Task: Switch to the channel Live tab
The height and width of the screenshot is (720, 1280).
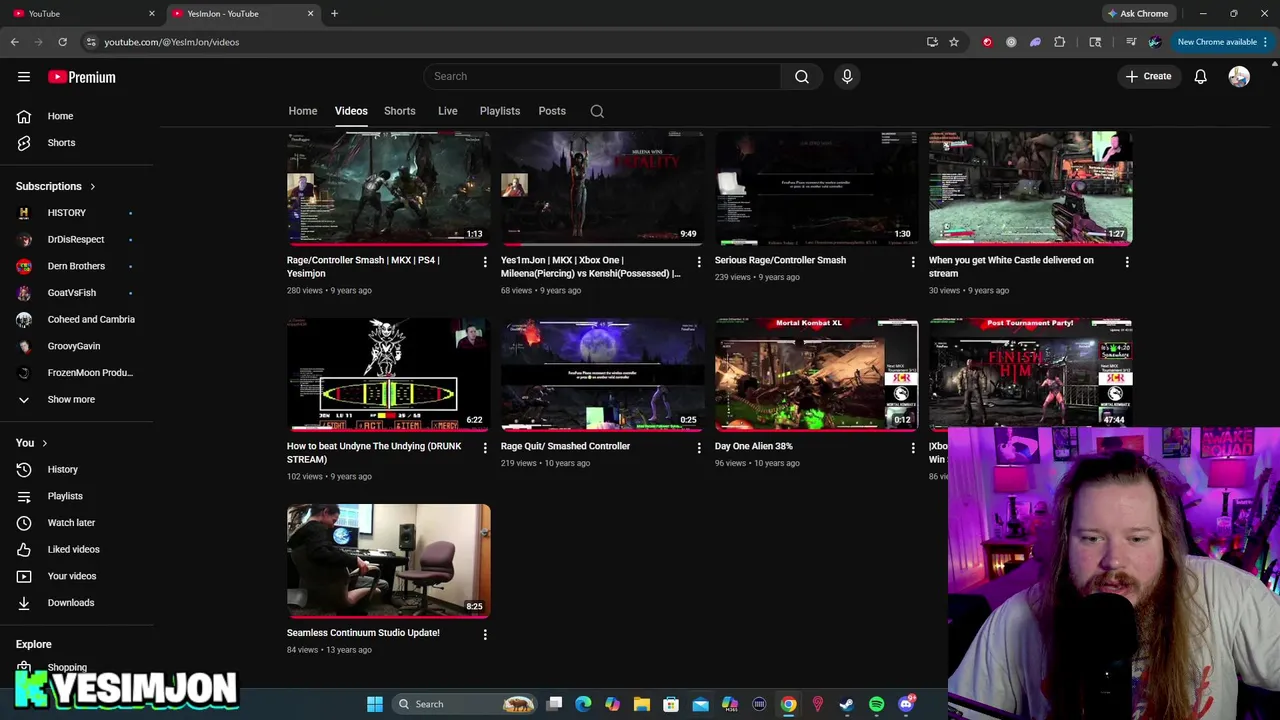Action: coord(447,111)
